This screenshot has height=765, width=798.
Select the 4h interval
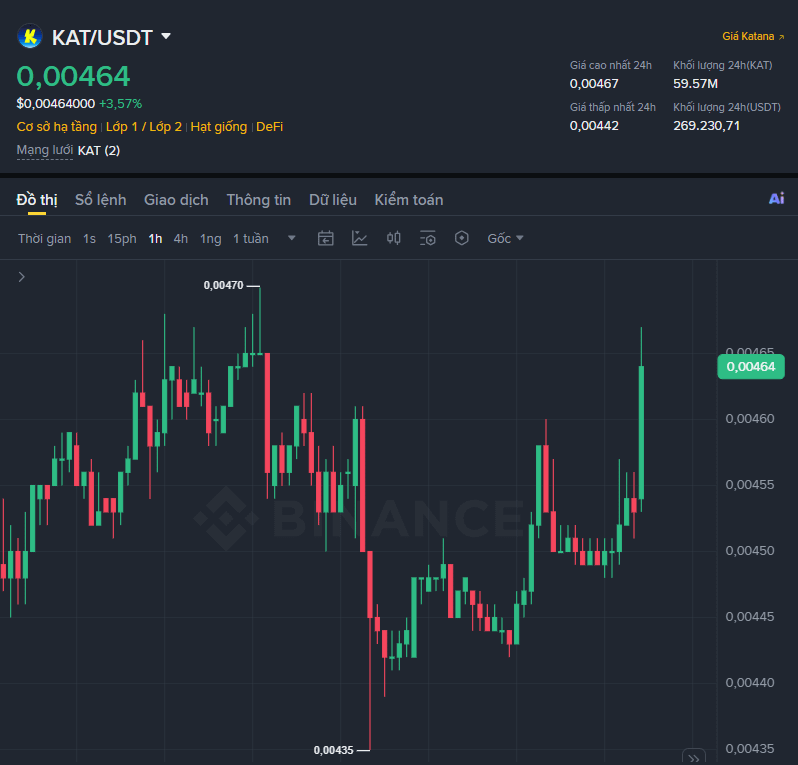(x=181, y=239)
